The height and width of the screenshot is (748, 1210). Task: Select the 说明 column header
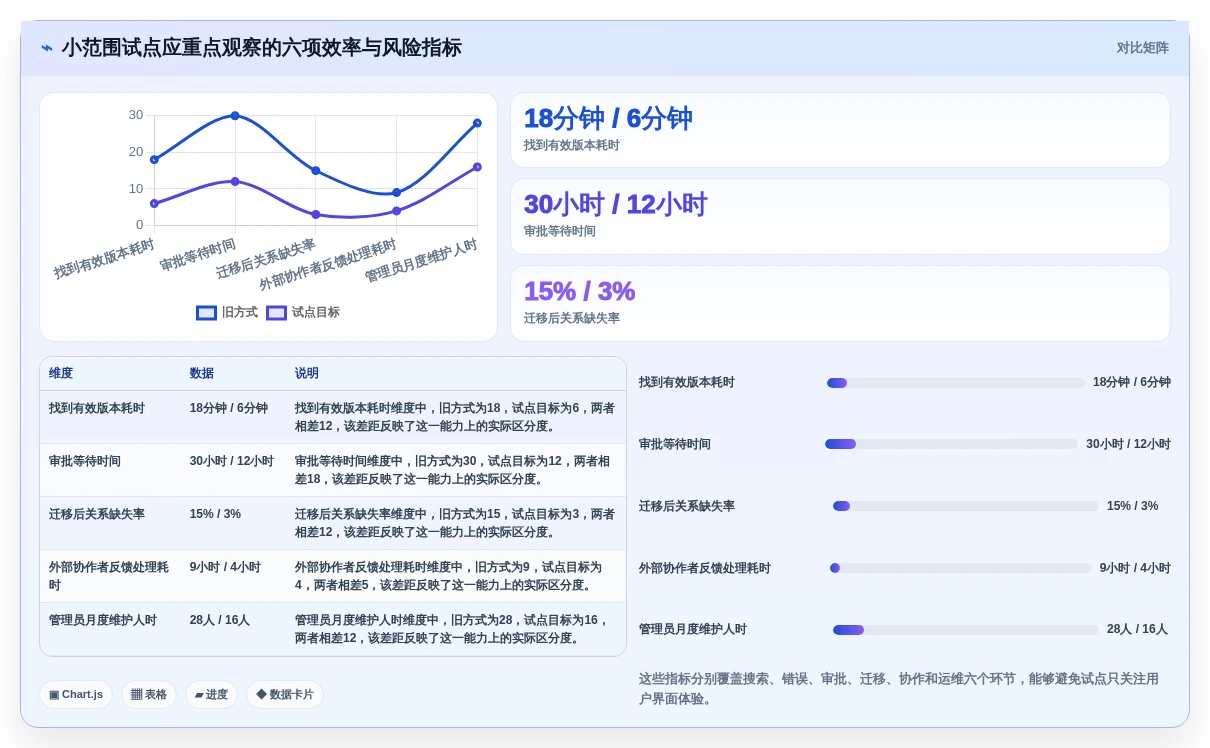tap(307, 373)
